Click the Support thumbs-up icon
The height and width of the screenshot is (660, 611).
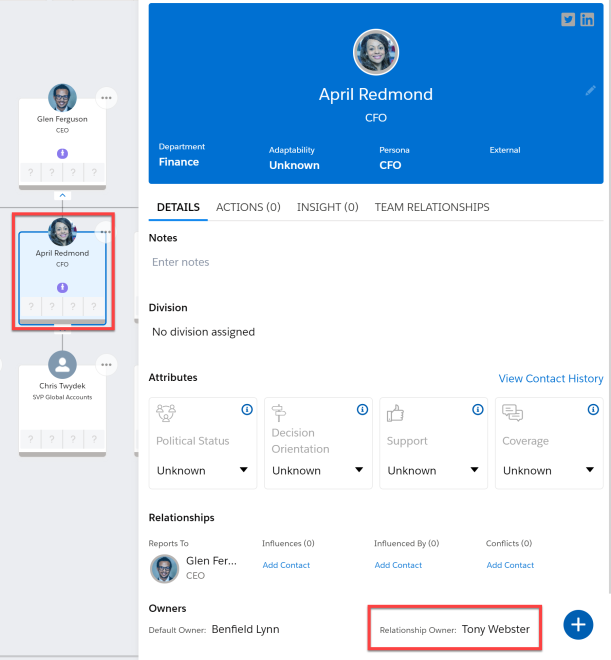point(395,413)
